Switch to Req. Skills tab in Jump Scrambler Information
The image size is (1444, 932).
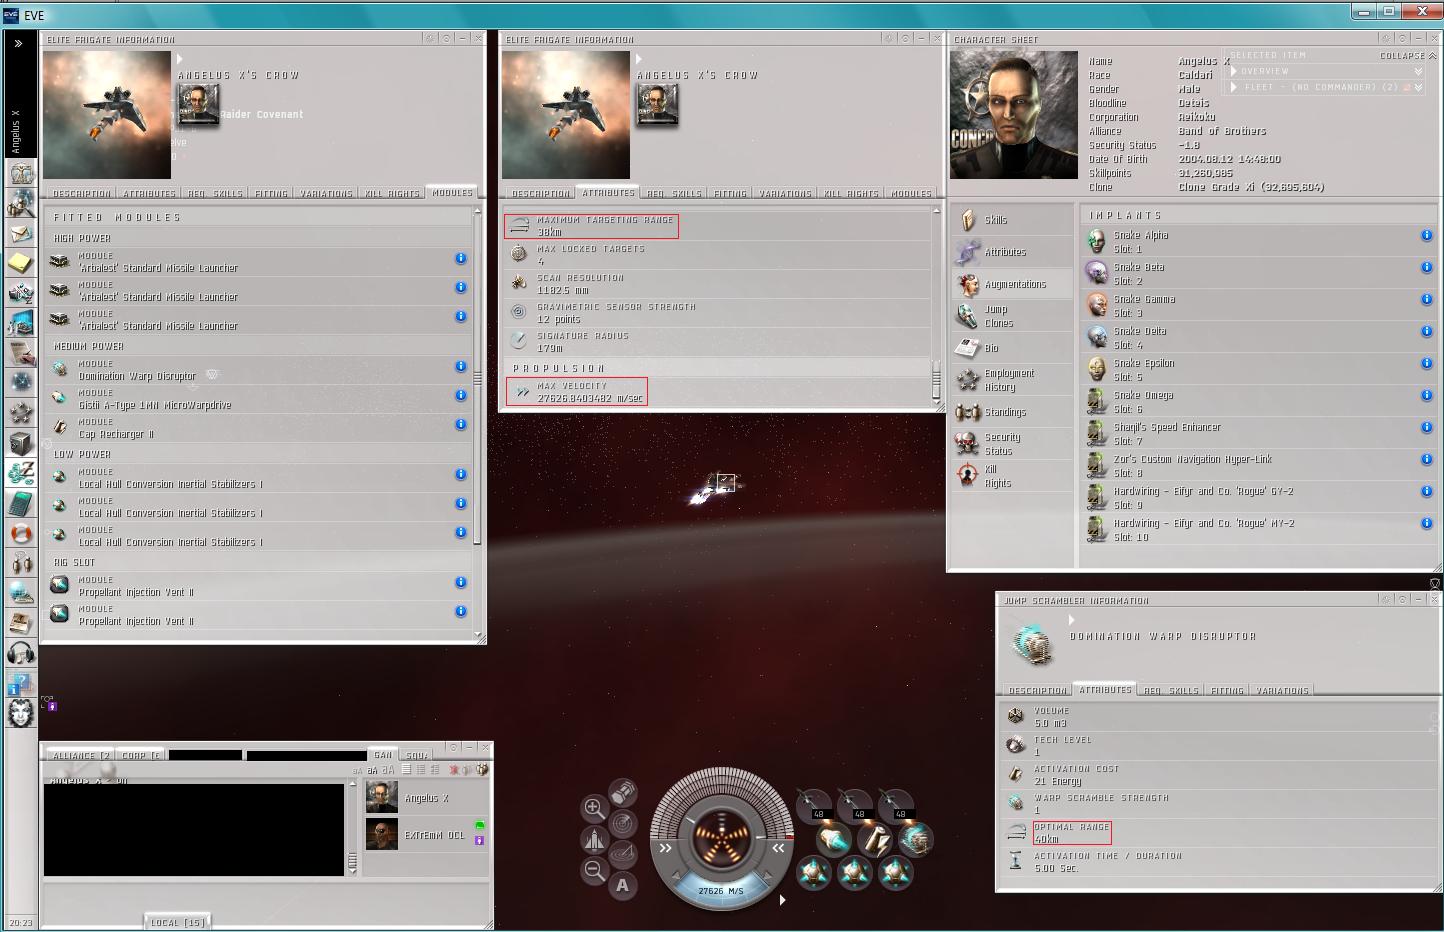click(1169, 690)
